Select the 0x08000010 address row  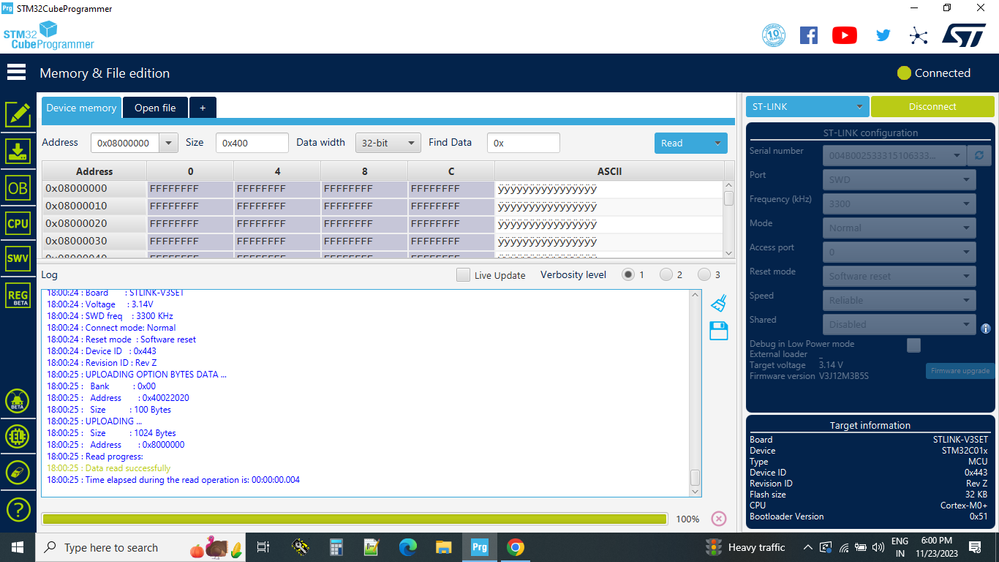[382, 206]
